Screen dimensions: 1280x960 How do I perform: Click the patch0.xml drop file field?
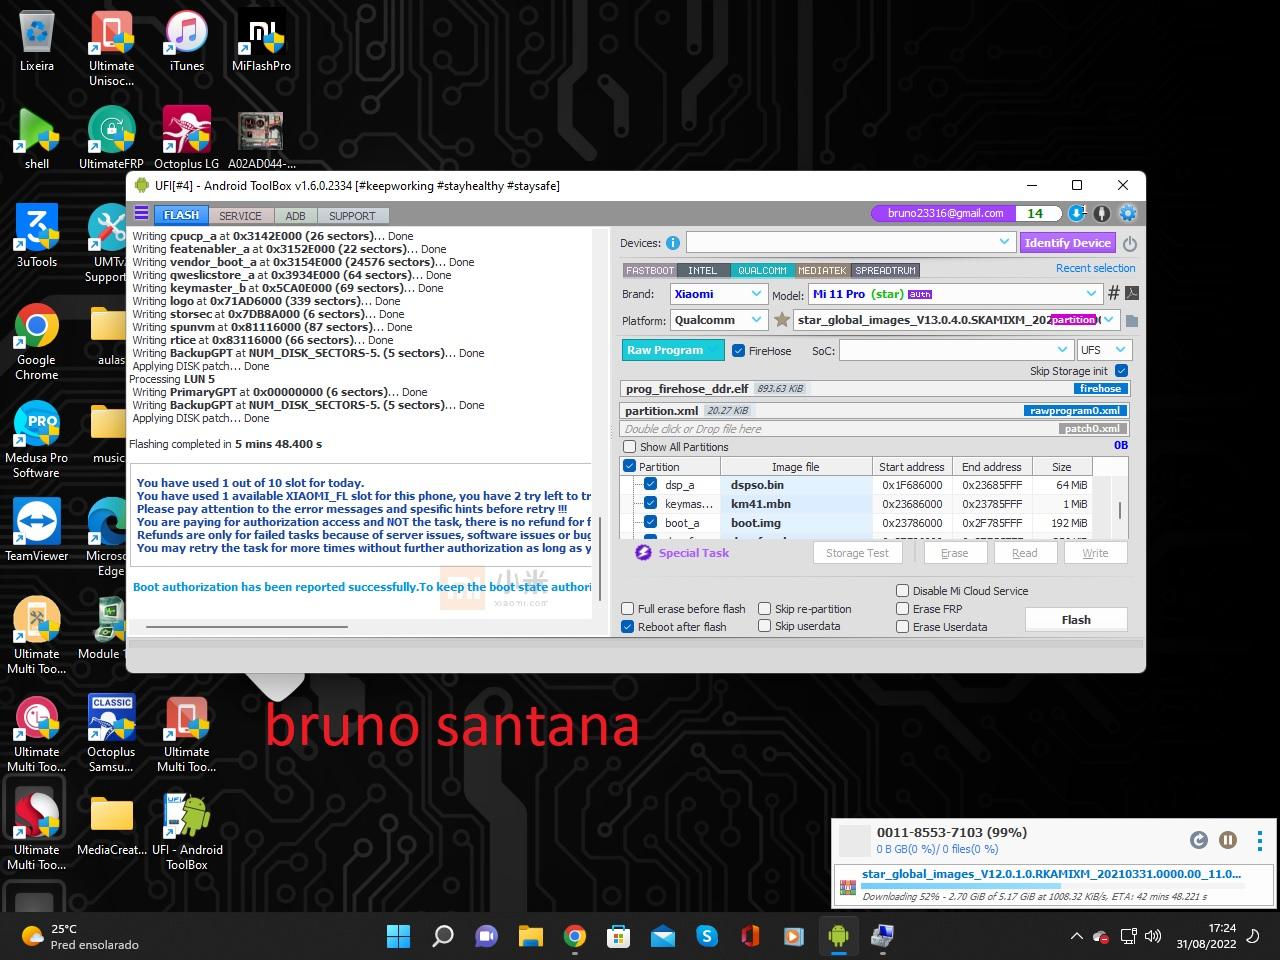pyautogui.click(x=874, y=429)
